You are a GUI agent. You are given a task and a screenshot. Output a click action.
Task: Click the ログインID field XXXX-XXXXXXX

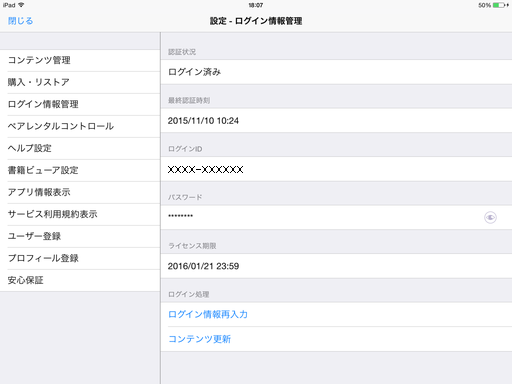[x=336, y=169]
